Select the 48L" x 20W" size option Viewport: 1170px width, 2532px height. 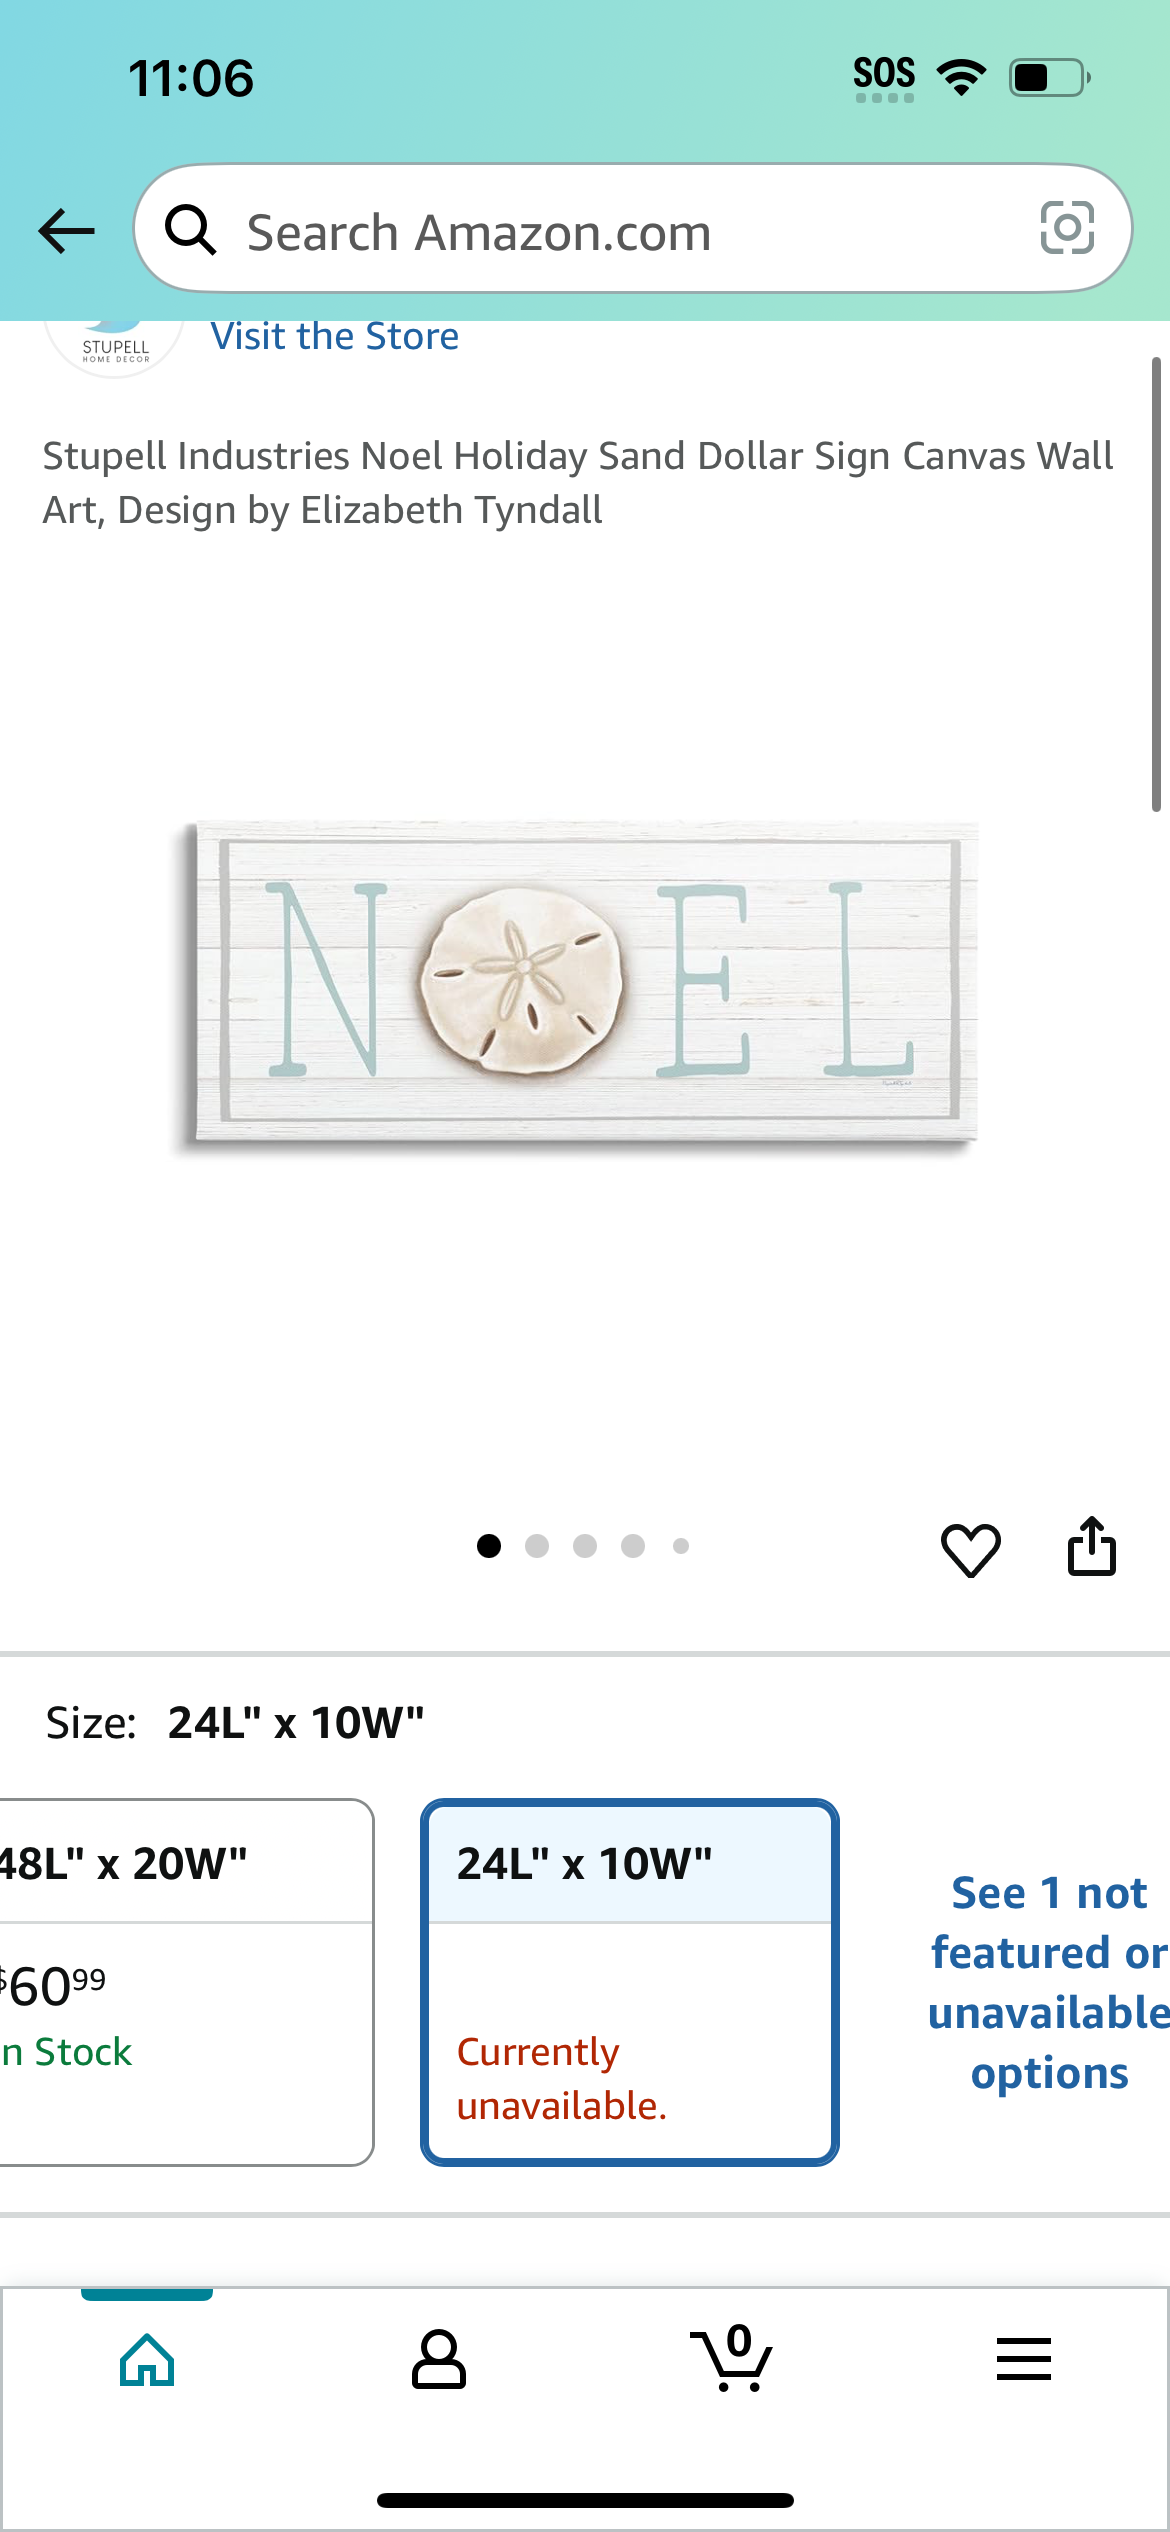click(187, 1982)
